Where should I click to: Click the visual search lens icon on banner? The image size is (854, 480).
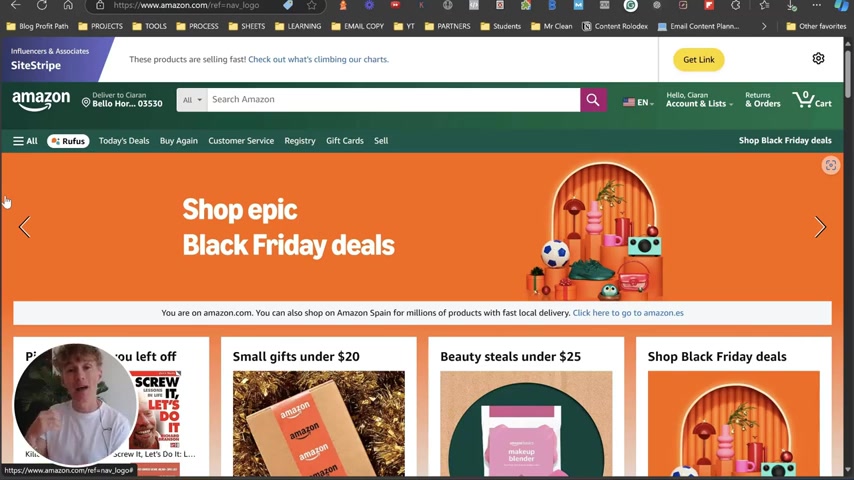(831, 166)
